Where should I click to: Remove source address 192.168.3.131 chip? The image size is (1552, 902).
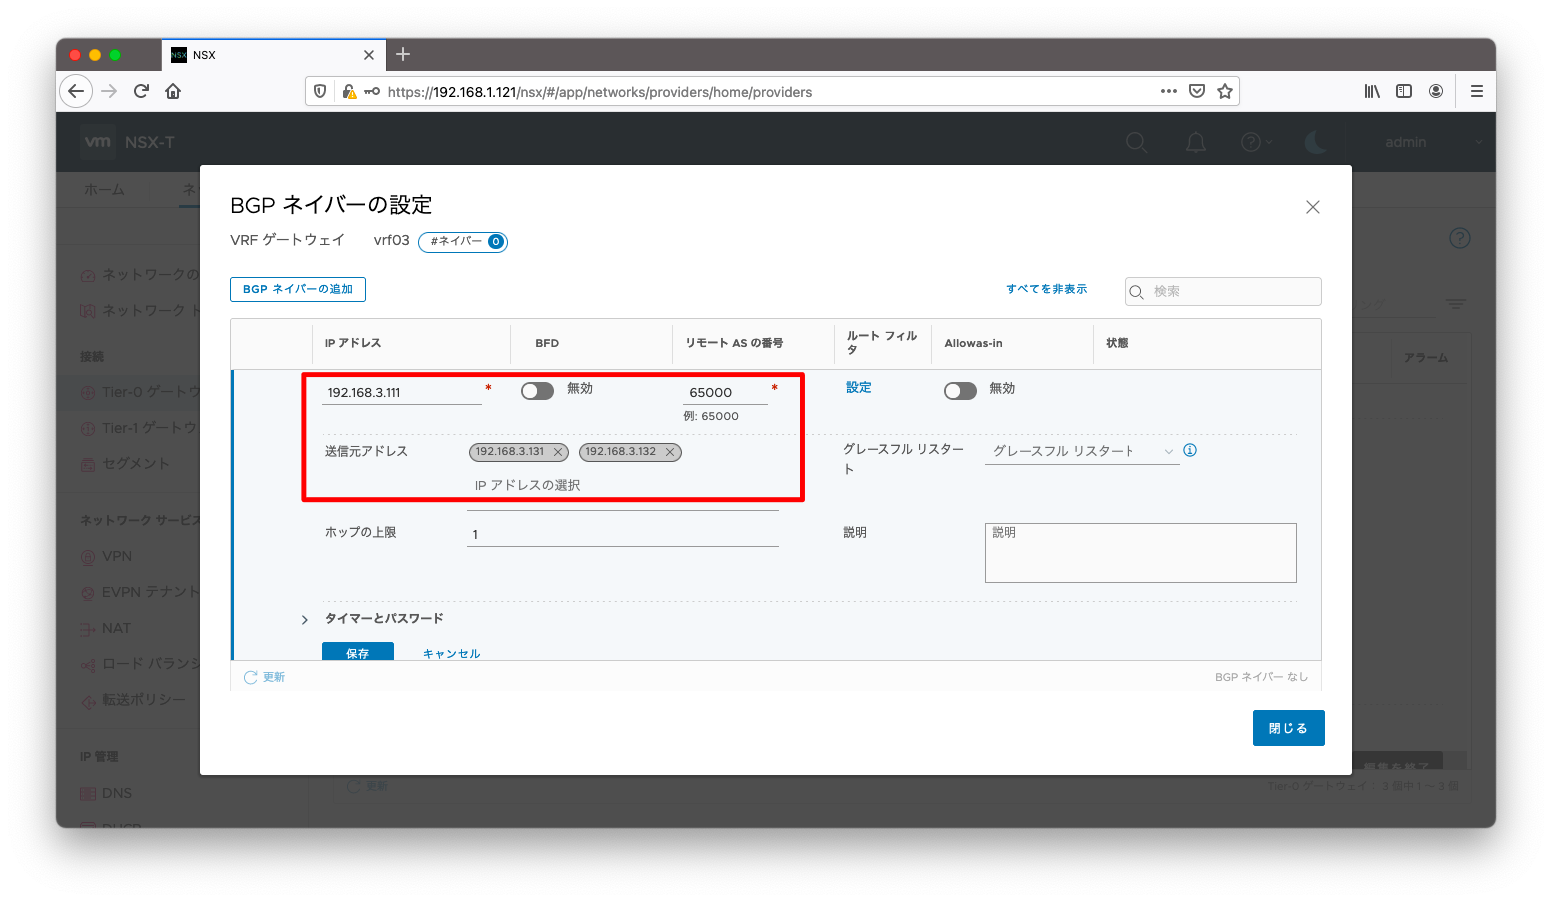(x=558, y=452)
